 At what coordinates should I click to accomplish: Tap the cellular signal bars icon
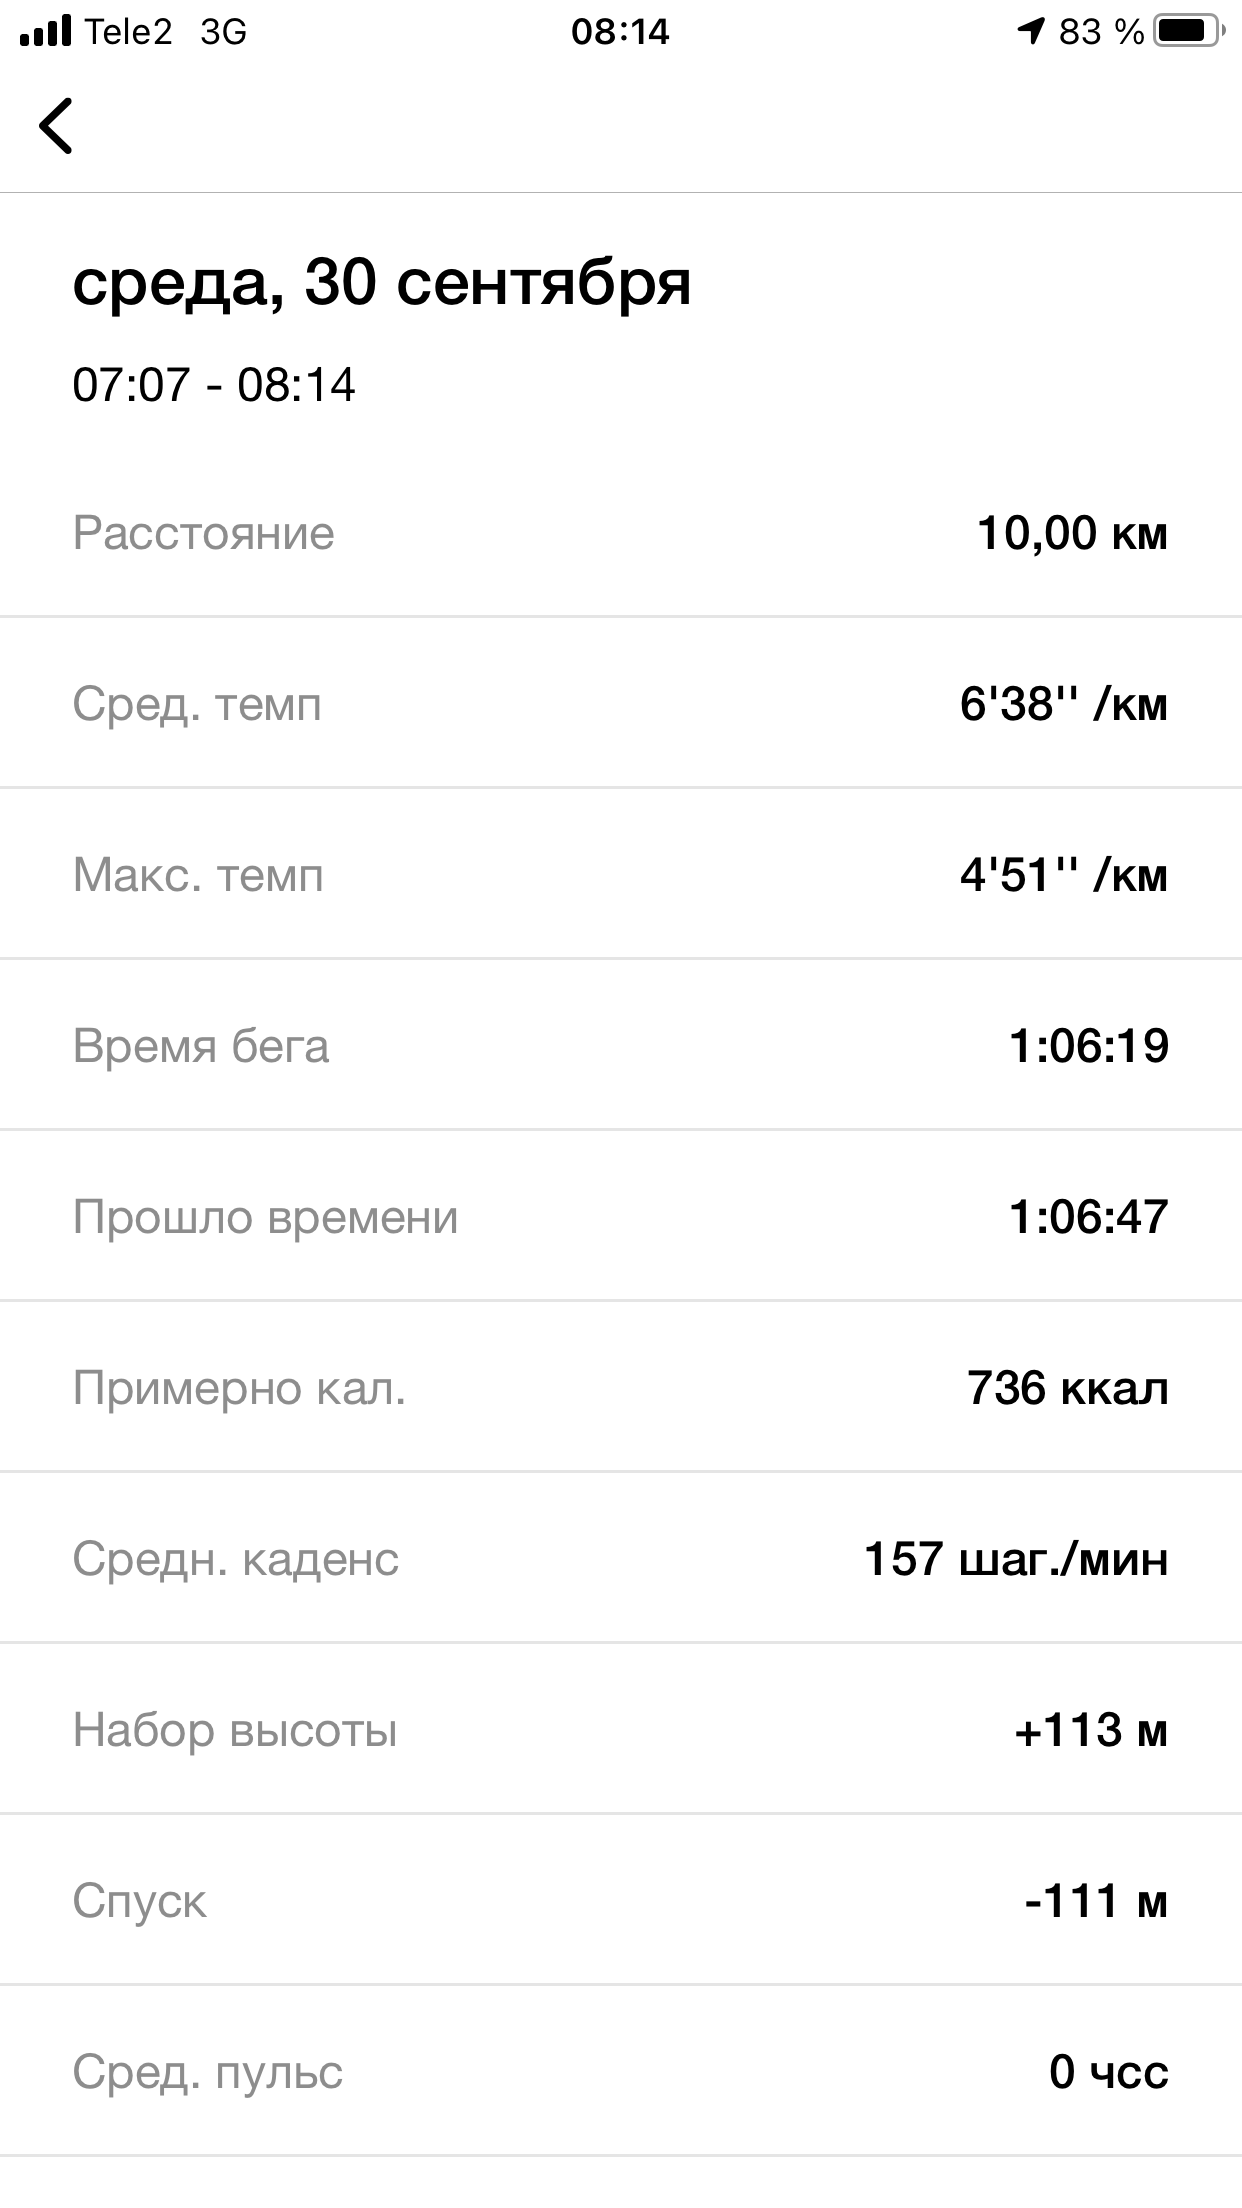point(45,32)
